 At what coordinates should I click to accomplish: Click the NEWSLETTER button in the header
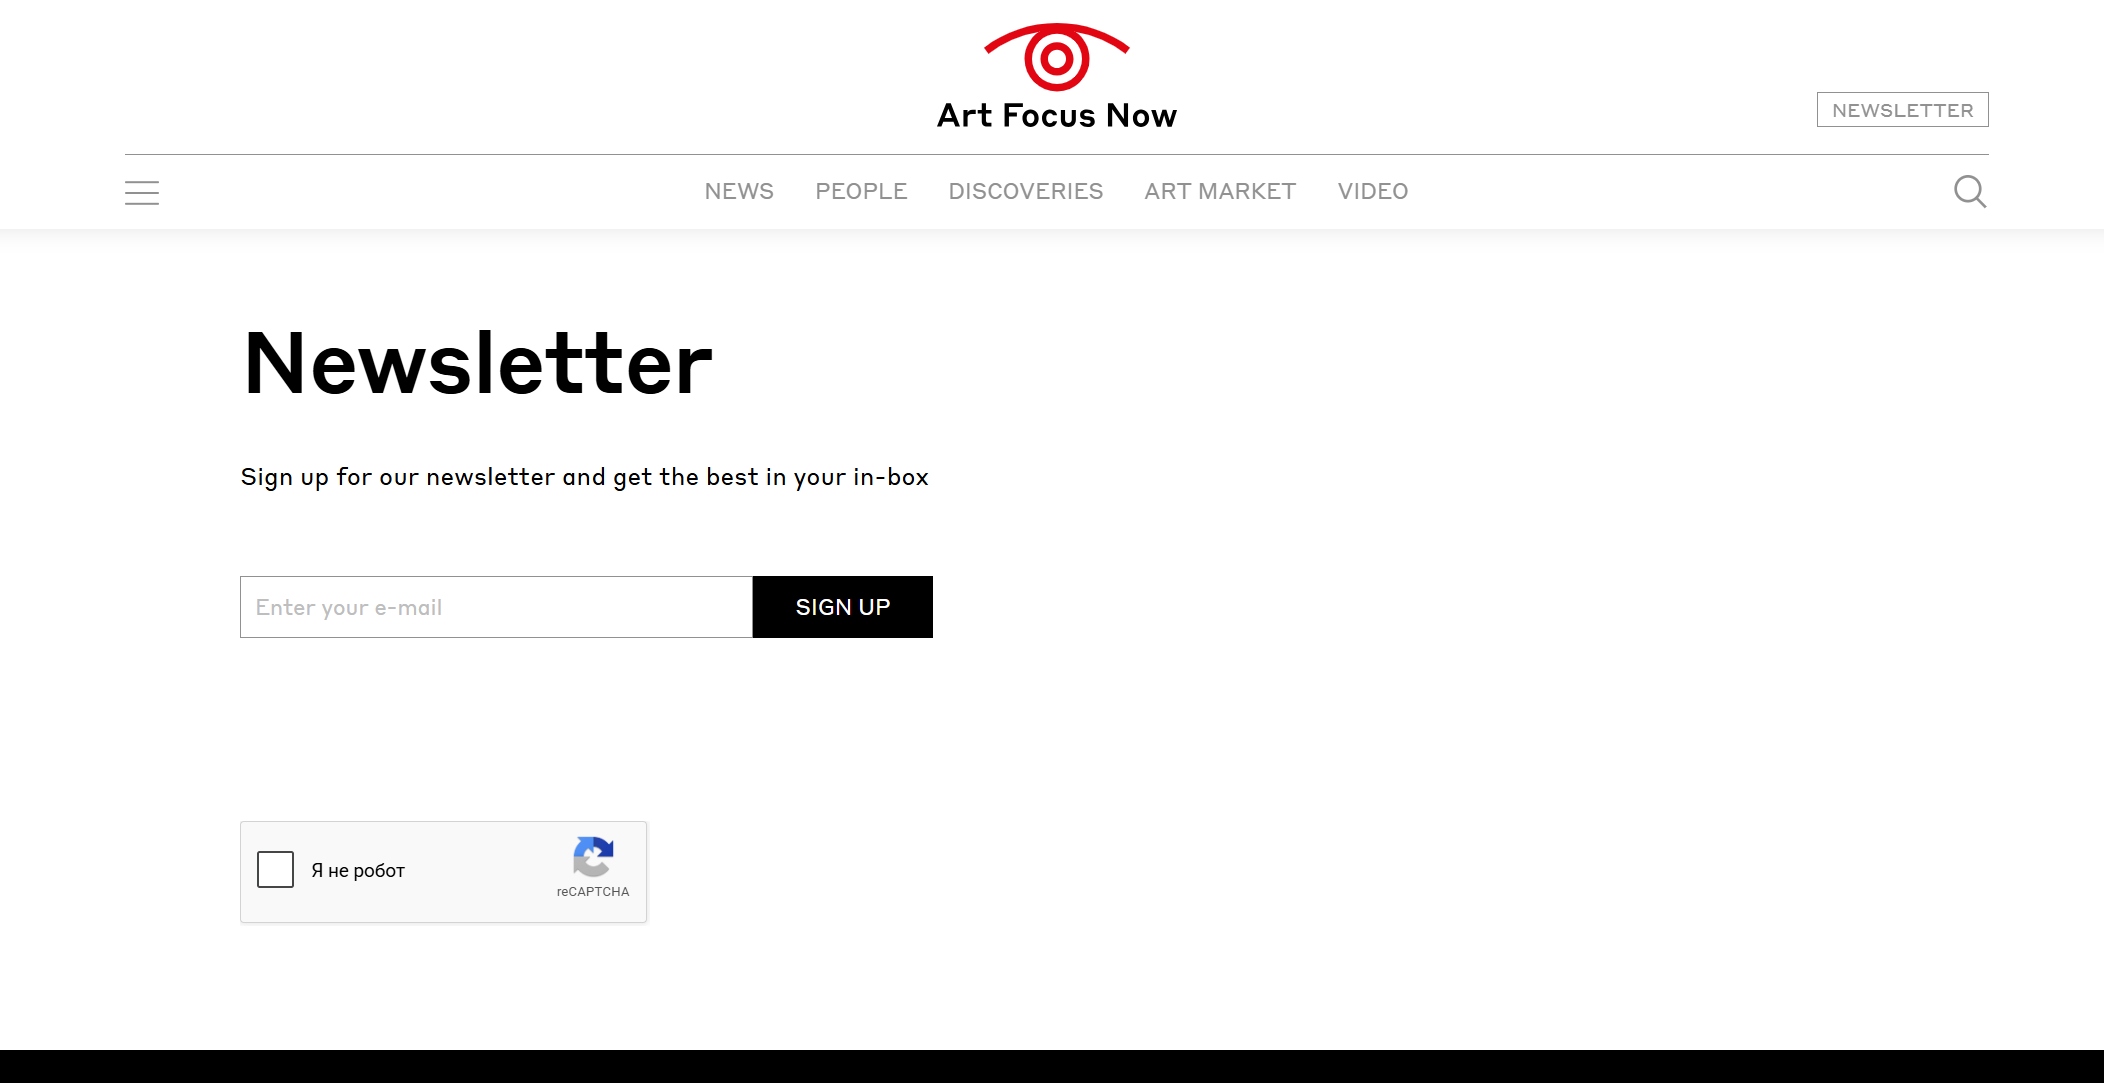1902,110
